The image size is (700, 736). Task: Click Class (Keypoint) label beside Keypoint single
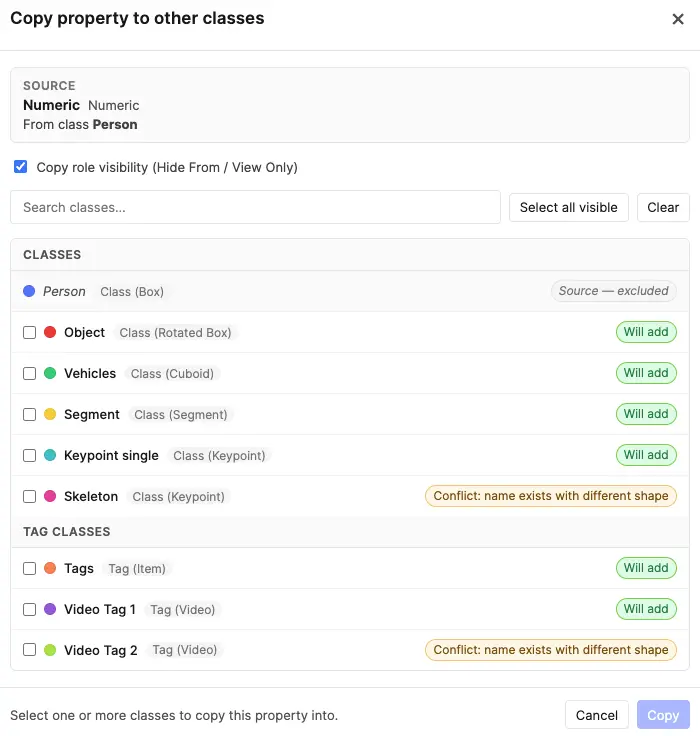click(x=219, y=456)
